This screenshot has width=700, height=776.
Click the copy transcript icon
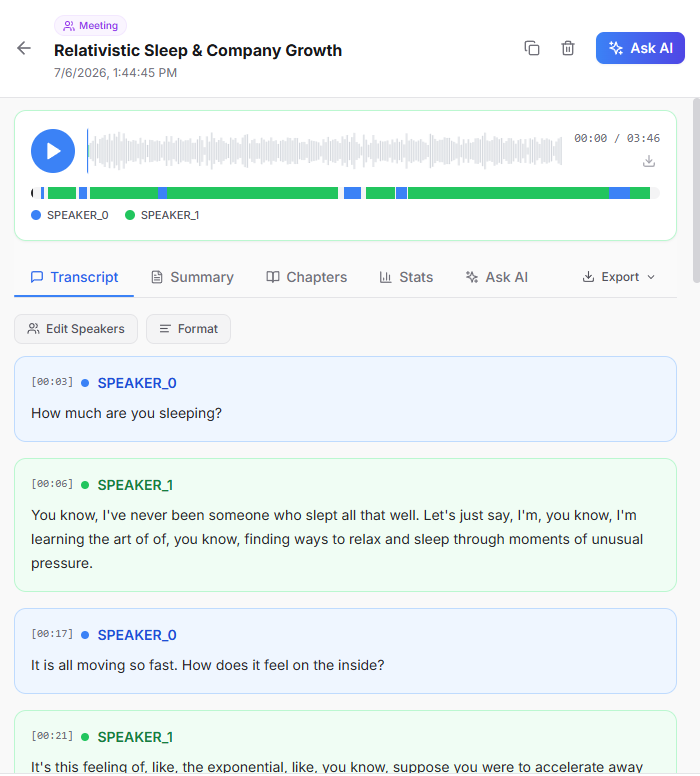tap(532, 48)
